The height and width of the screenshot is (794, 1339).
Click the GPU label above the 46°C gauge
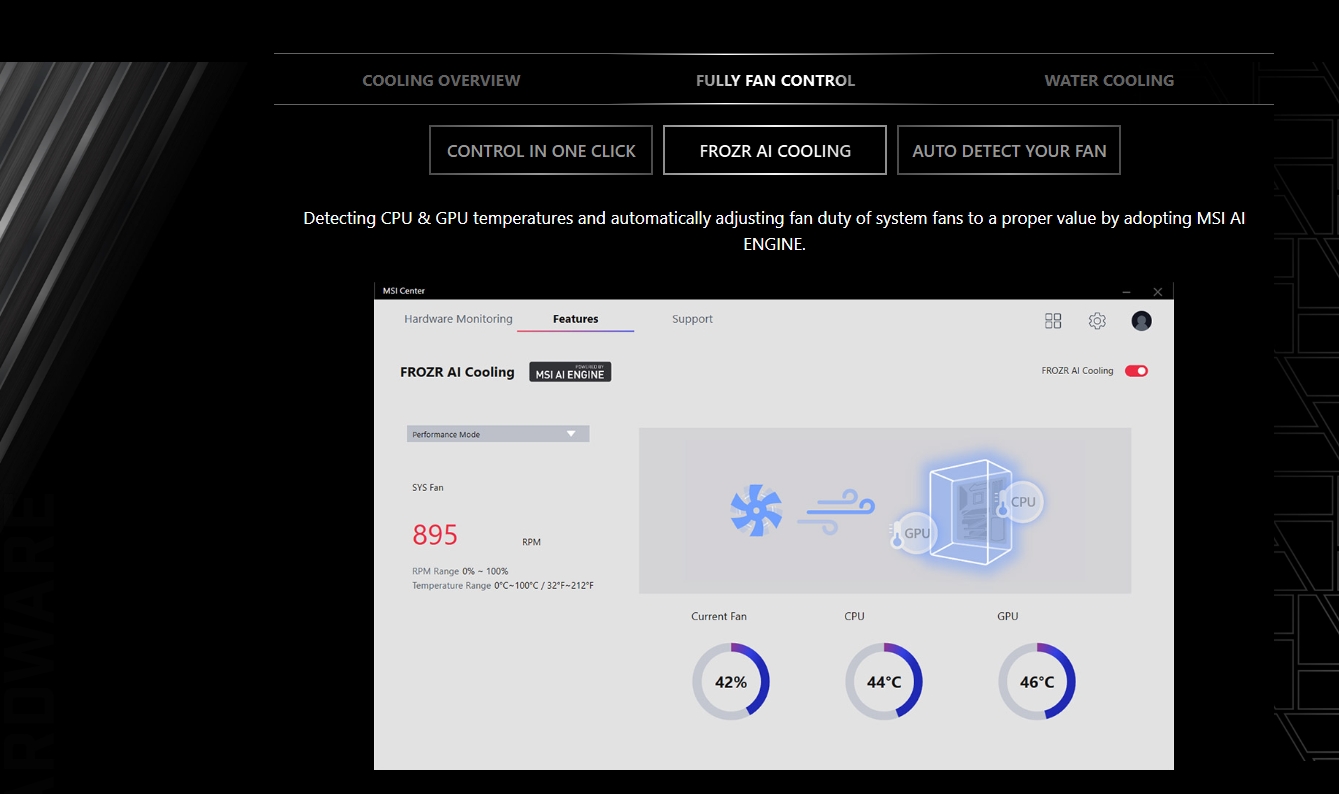(x=1008, y=616)
